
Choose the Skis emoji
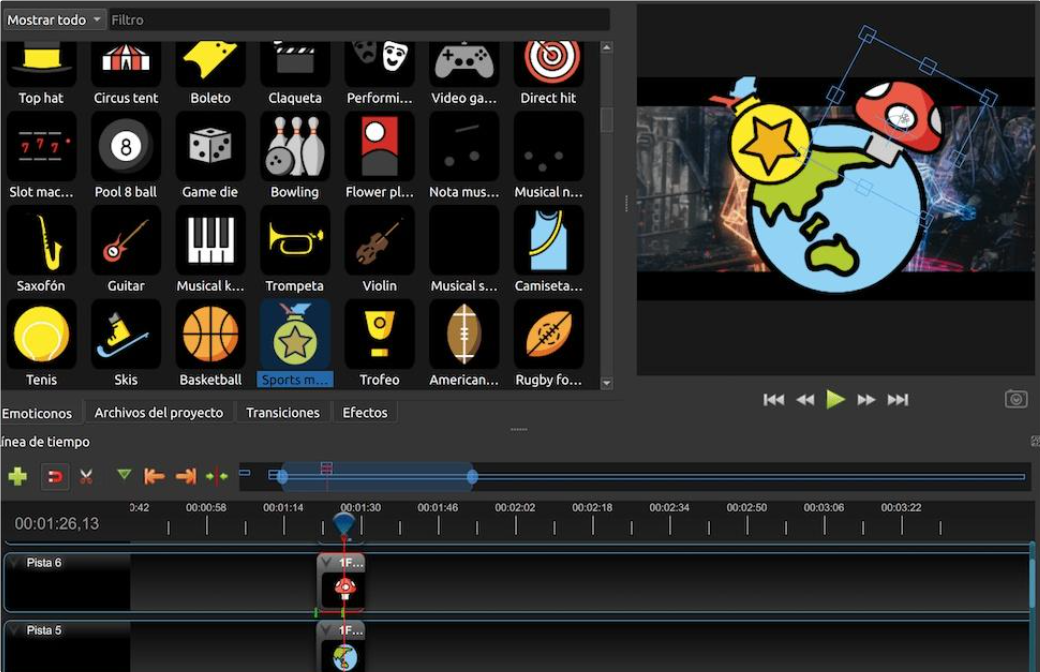(x=126, y=344)
